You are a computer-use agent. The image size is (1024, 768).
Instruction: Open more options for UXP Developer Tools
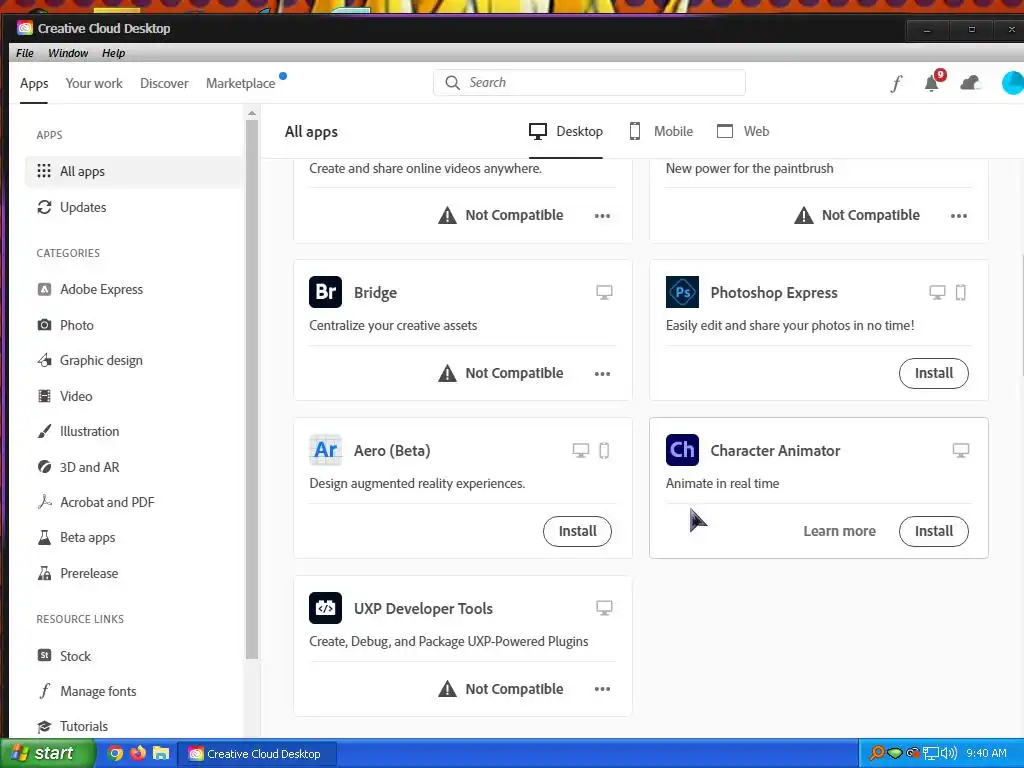(602, 689)
